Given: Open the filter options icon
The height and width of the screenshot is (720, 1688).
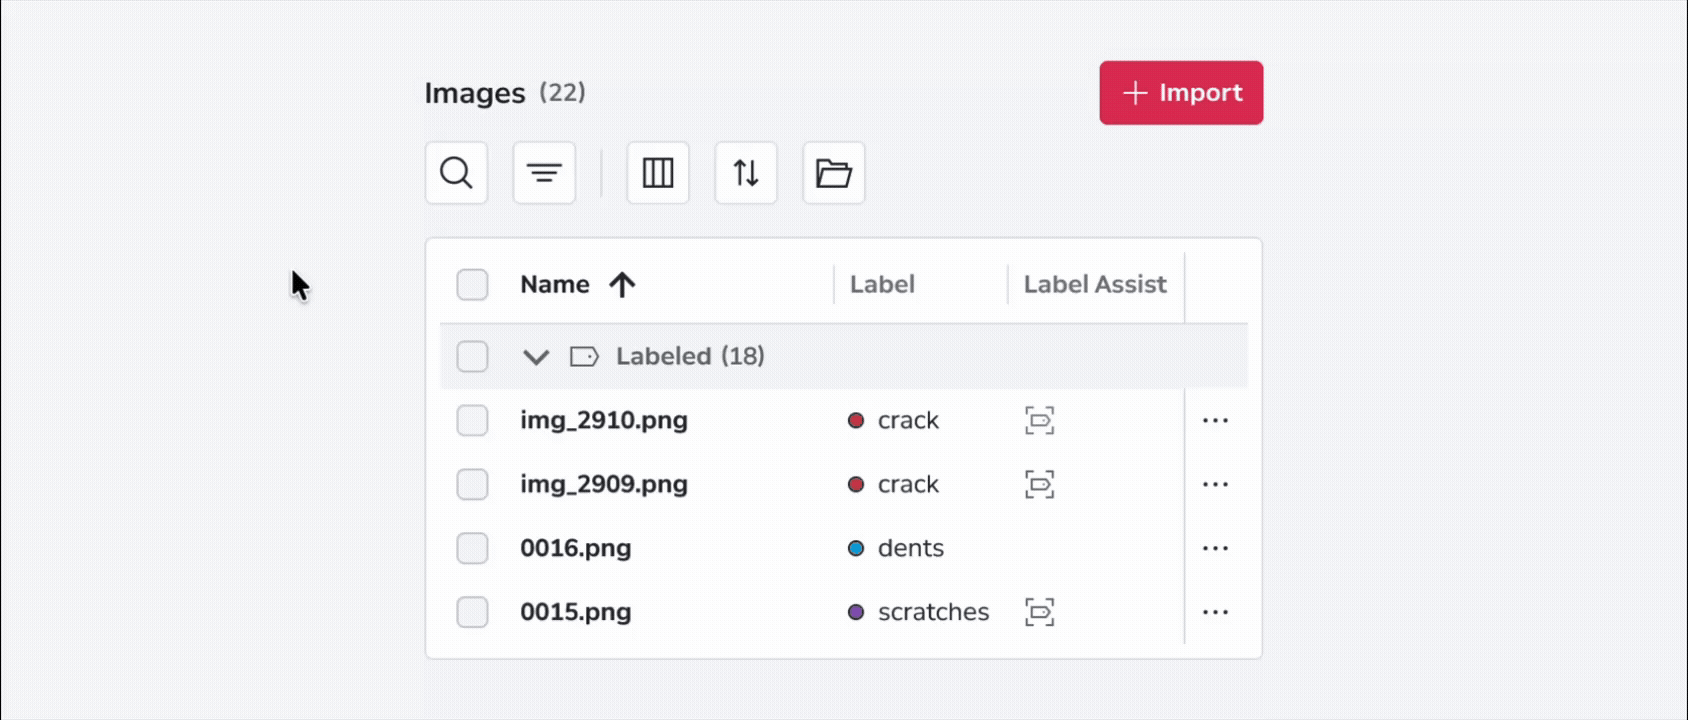Looking at the screenshot, I should pos(544,173).
